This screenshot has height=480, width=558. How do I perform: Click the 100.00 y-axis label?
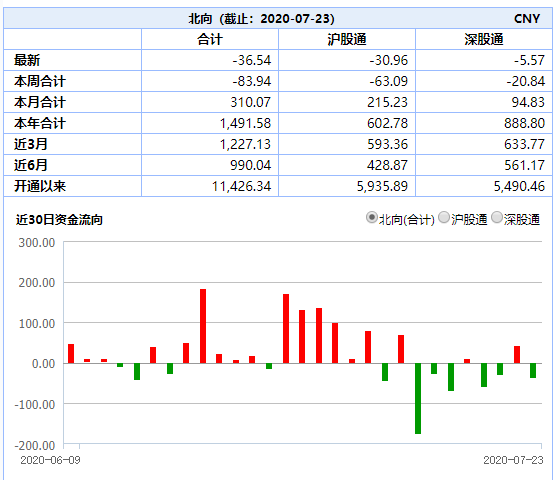[x=37, y=323]
